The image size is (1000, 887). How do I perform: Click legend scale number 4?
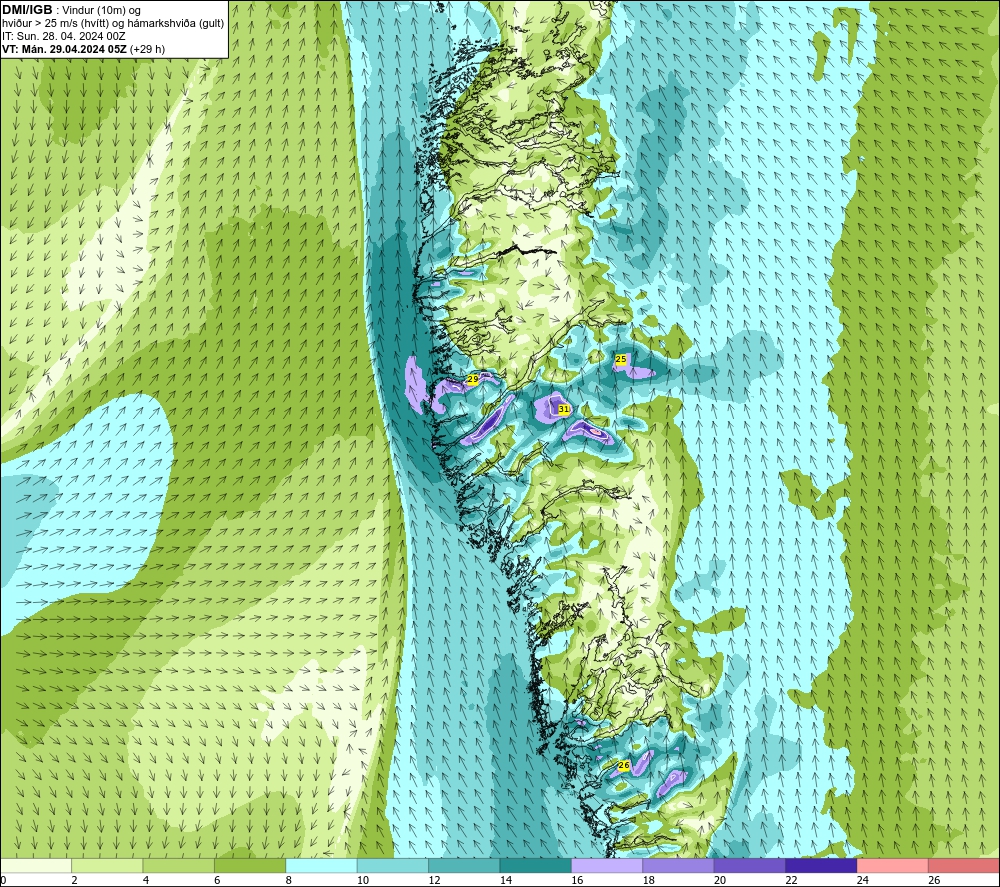[x=146, y=880]
